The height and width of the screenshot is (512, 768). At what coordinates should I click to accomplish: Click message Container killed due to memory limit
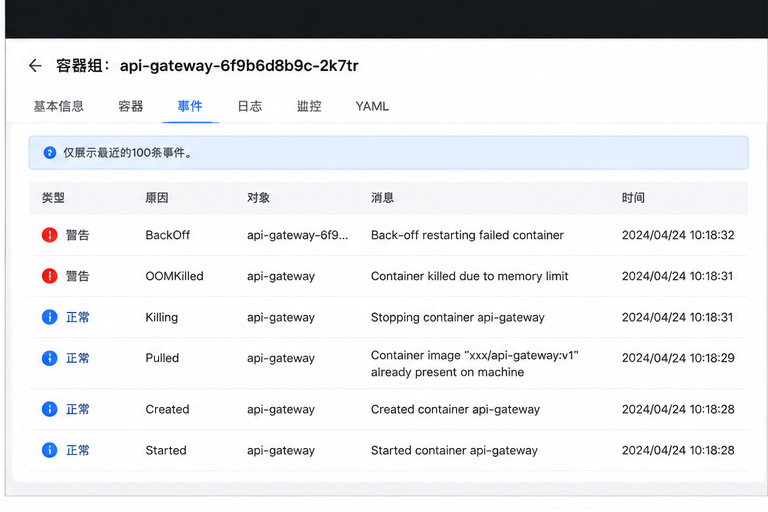click(470, 276)
